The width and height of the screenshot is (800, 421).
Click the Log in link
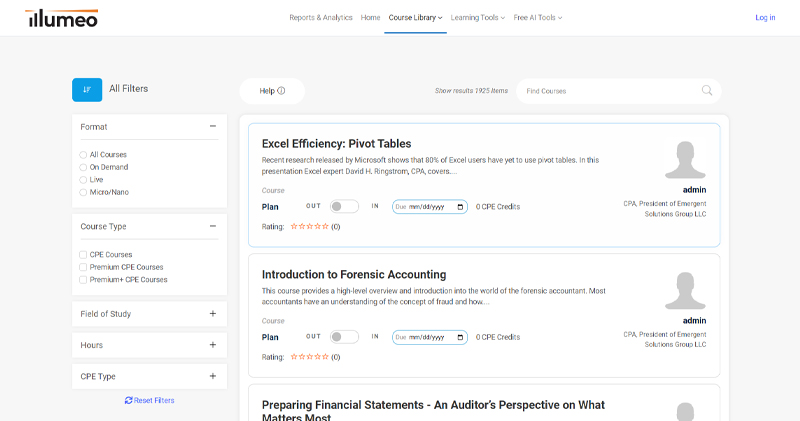[x=765, y=17]
